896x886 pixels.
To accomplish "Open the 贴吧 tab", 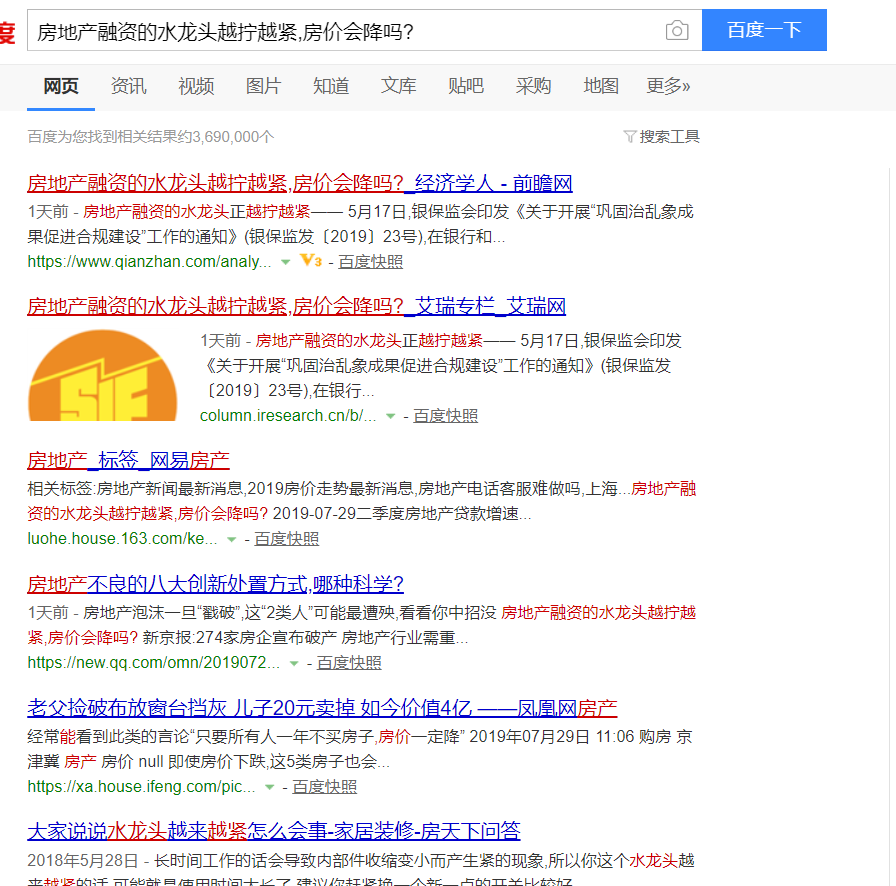I will [466, 86].
